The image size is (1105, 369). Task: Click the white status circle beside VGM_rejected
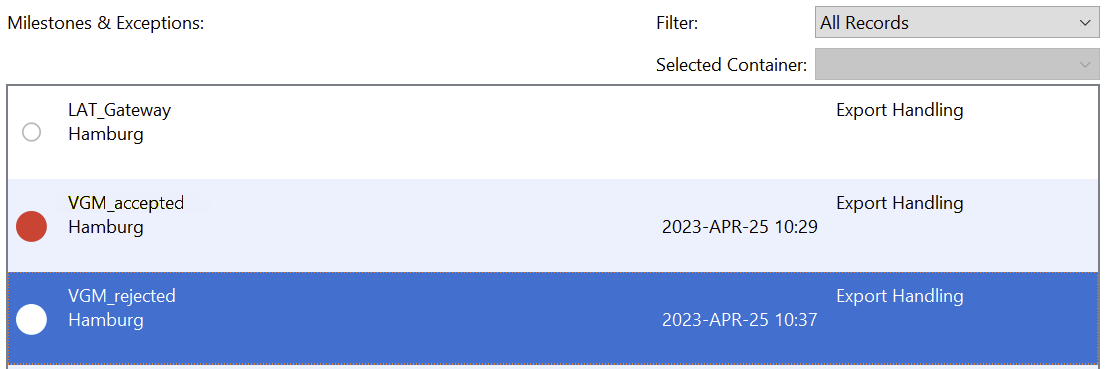click(x=31, y=319)
